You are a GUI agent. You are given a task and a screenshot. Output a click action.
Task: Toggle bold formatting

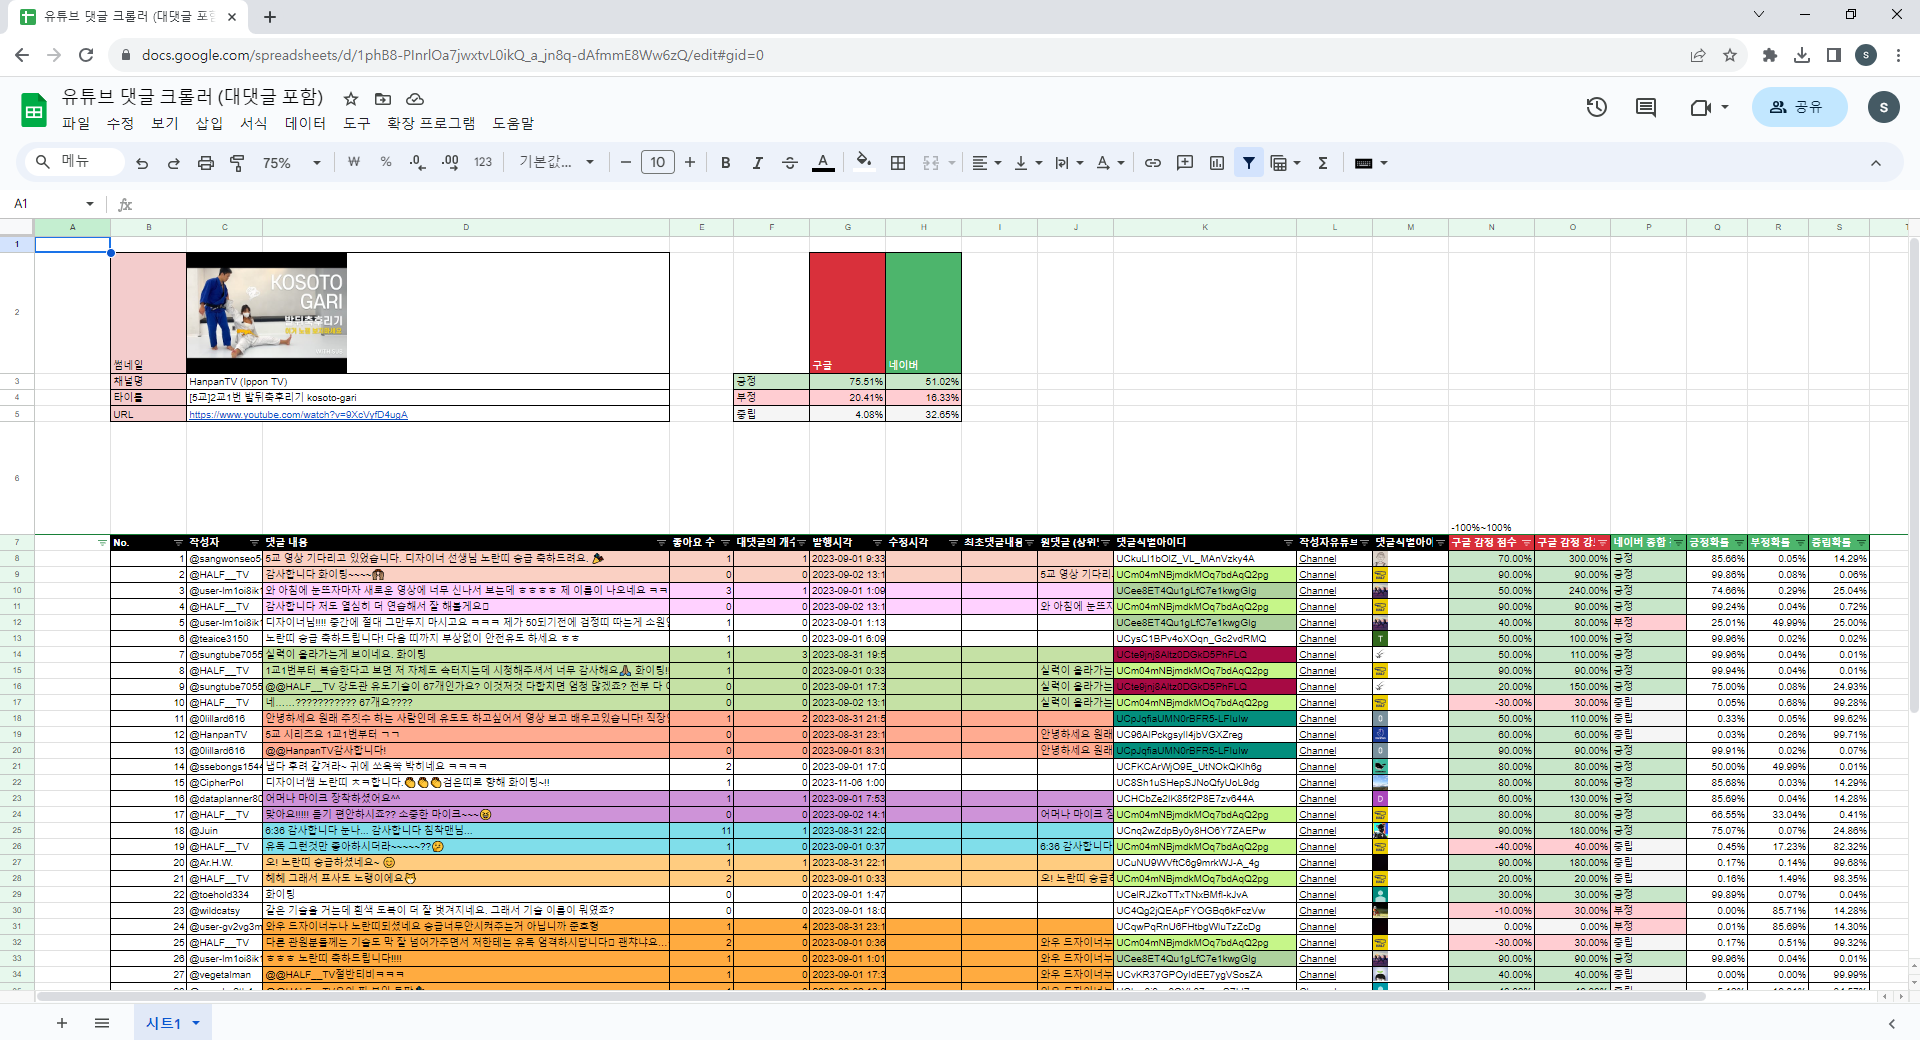click(725, 163)
